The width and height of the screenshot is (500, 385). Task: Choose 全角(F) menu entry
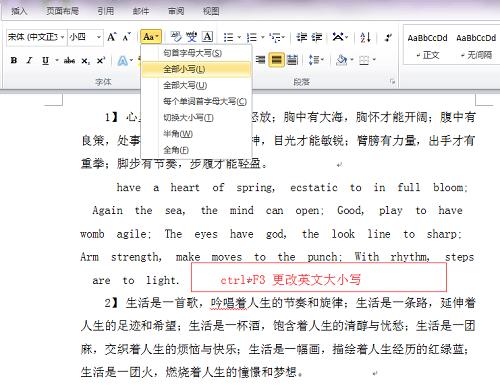pyautogui.click(x=196, y=150)
